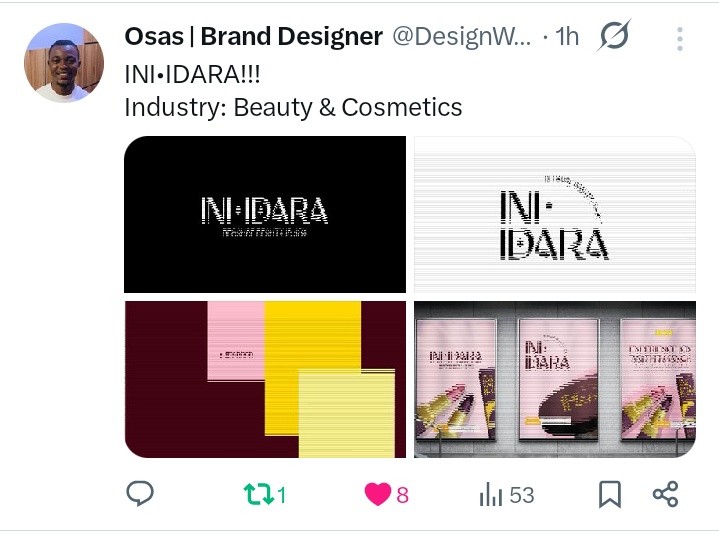Screen dimensions: 719x539
Task: Click the Grok slashed-circle icon
Action: point(614,35)
